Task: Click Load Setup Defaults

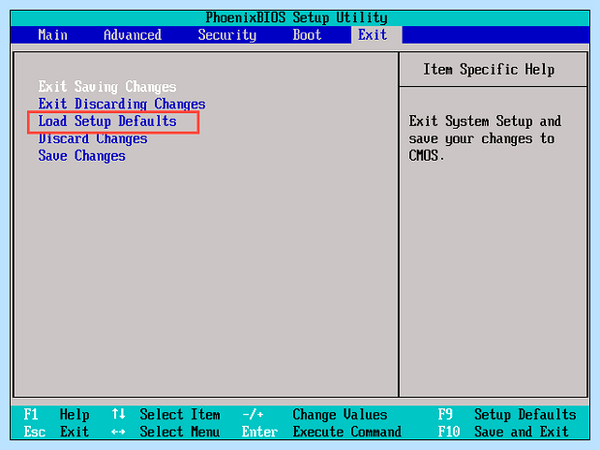Action: point(107,121)
